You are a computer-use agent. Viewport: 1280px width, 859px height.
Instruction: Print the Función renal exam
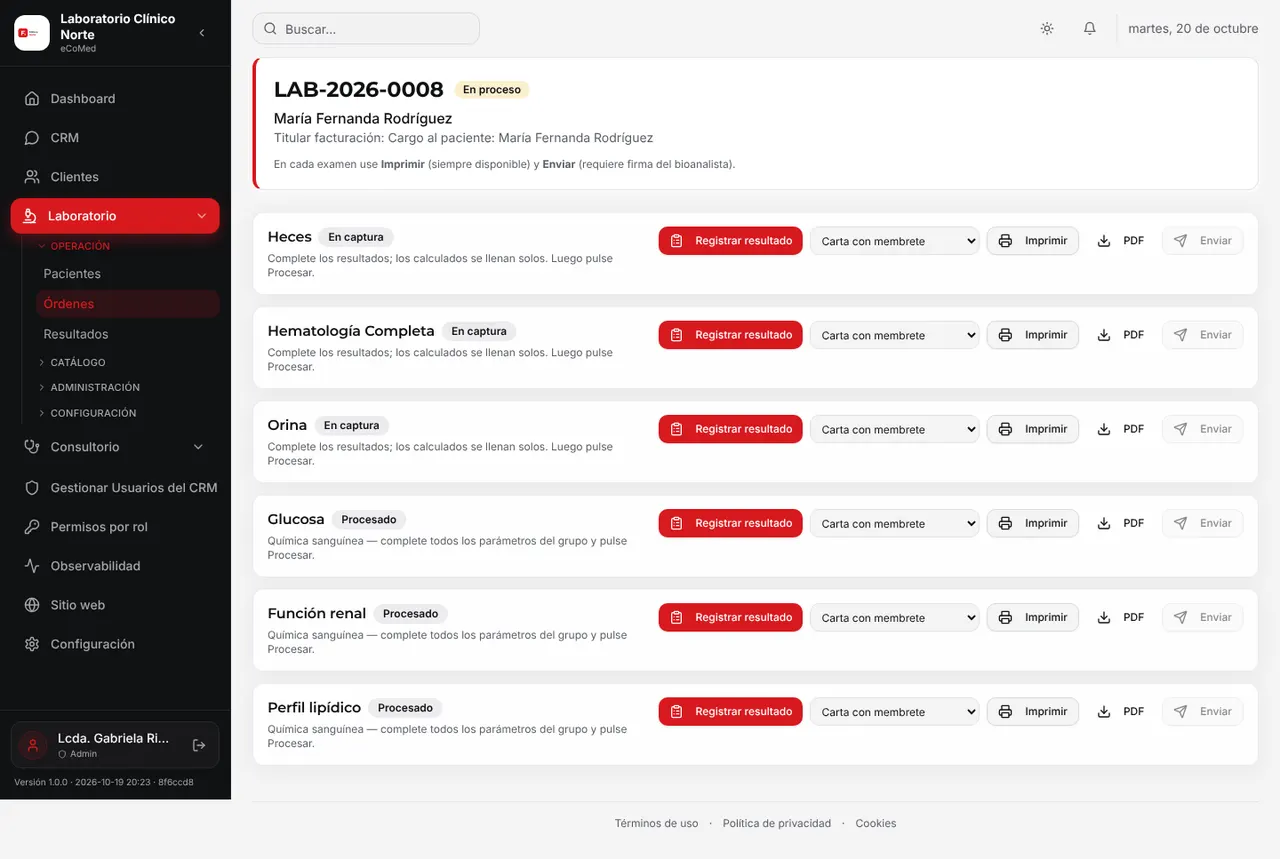coord(1033,617)
